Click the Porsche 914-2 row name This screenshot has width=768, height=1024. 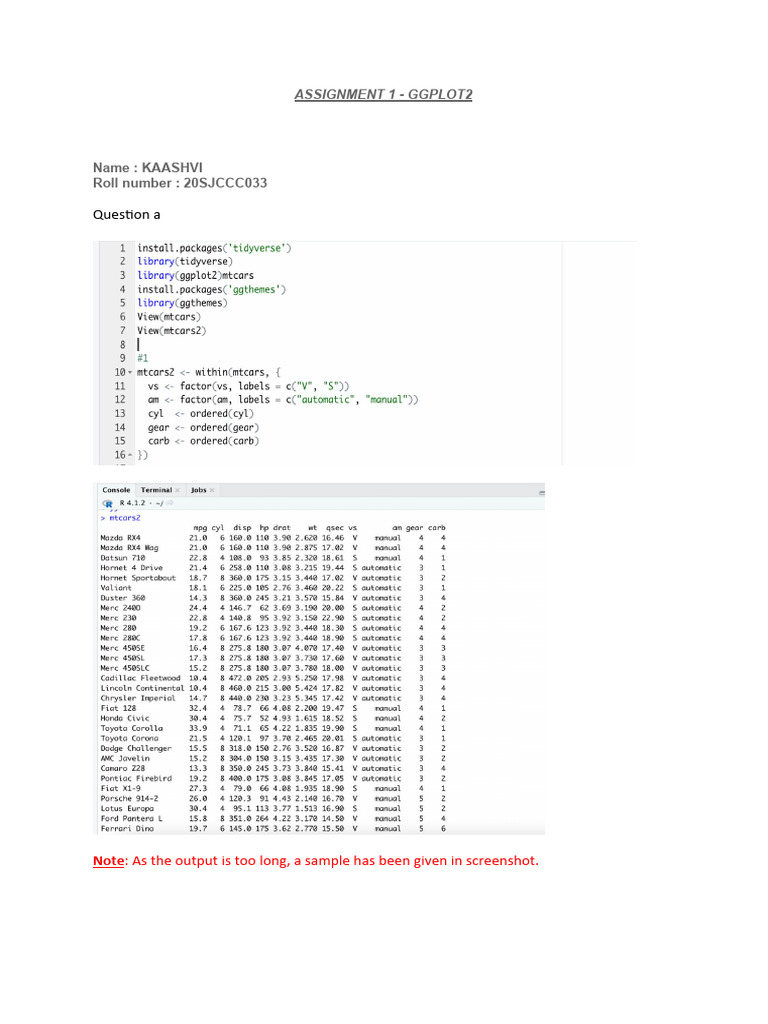click(x=129, y=799)
